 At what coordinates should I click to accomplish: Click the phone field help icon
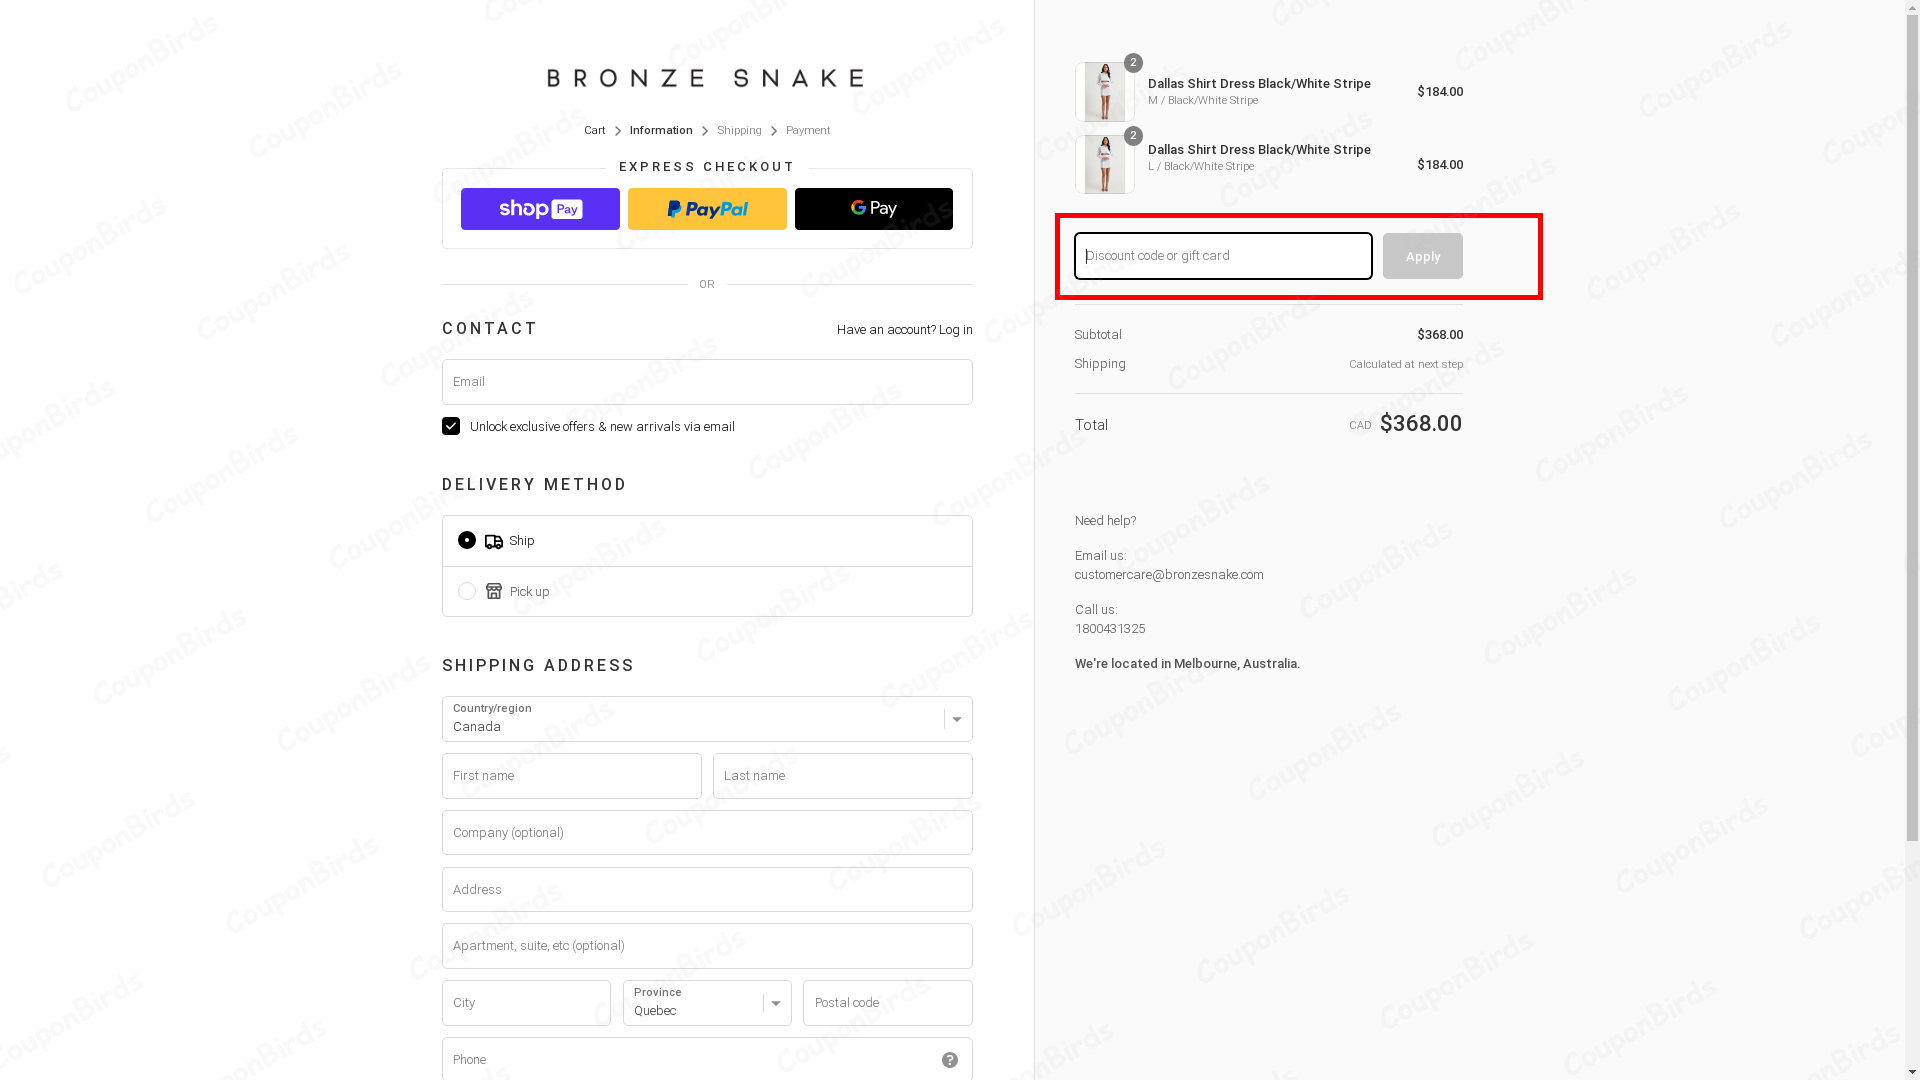949,1060
